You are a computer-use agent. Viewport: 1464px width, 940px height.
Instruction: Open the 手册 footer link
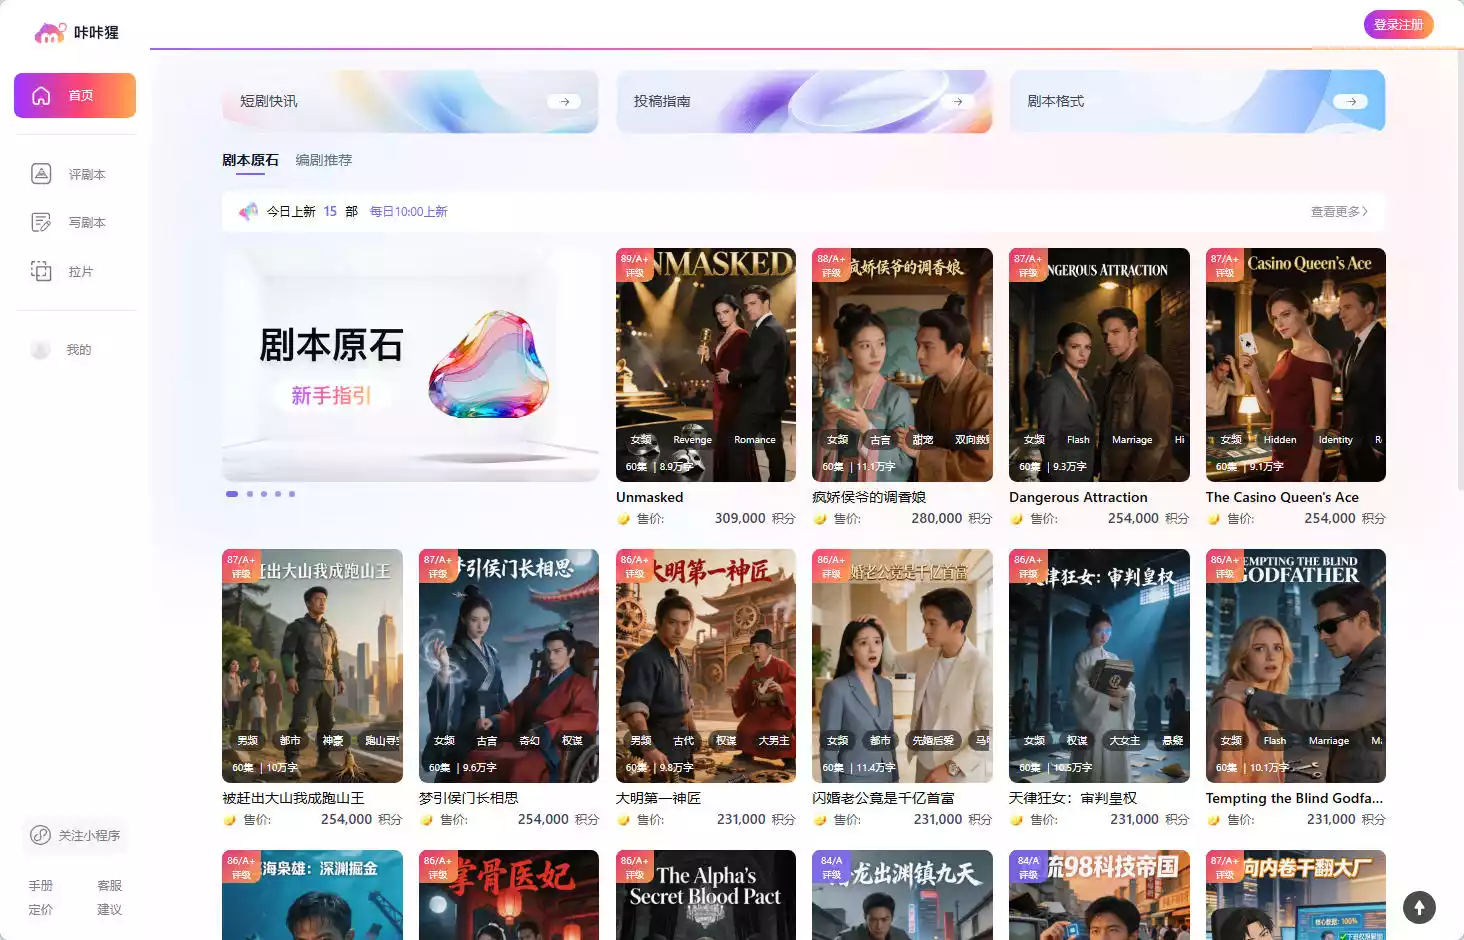click(41, 886)
